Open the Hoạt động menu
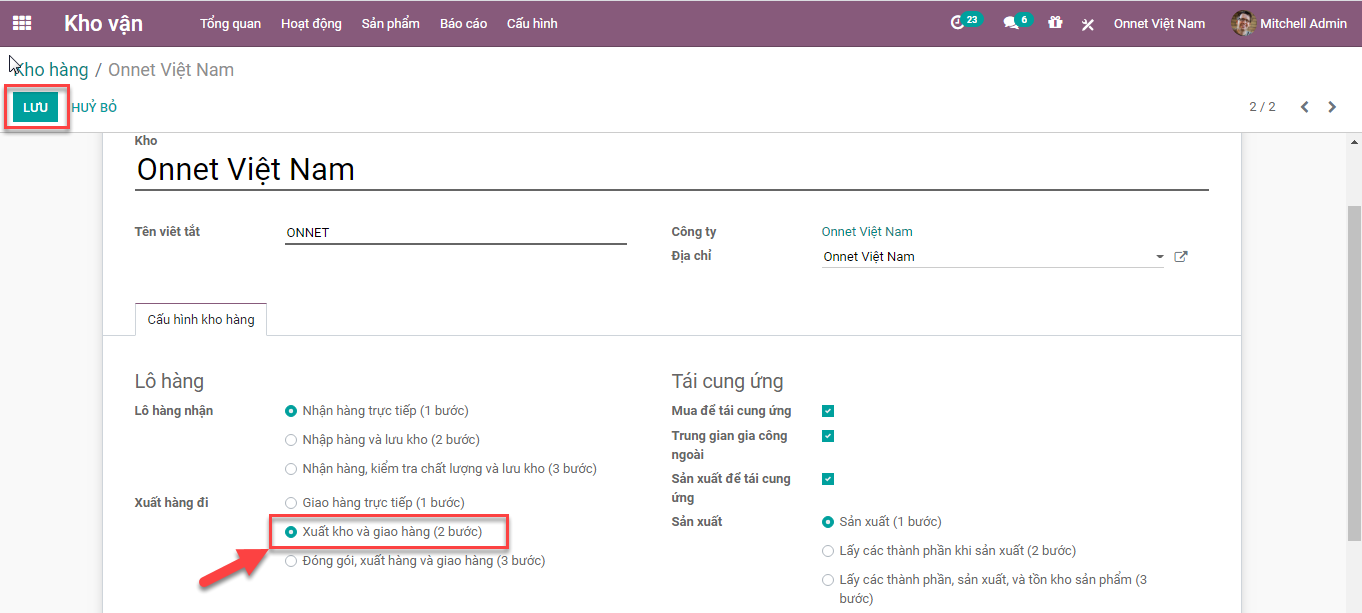The width and height of the screenshot is (1362, 613). click(311, 23)
